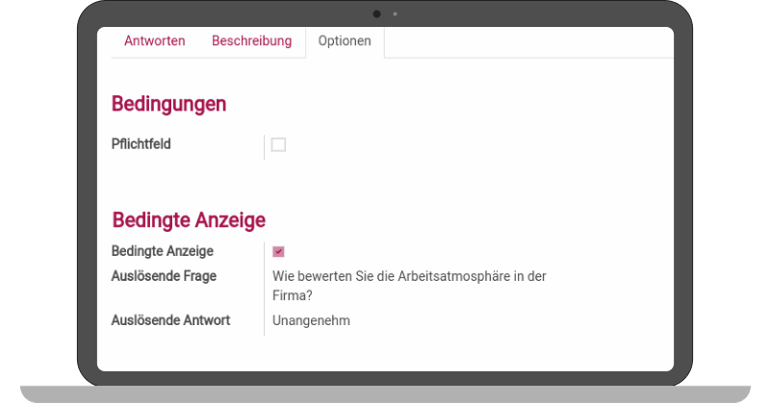Click the Auslösende Antwort label
This screenshot has height=404, width=770.
tap(171, 320)
